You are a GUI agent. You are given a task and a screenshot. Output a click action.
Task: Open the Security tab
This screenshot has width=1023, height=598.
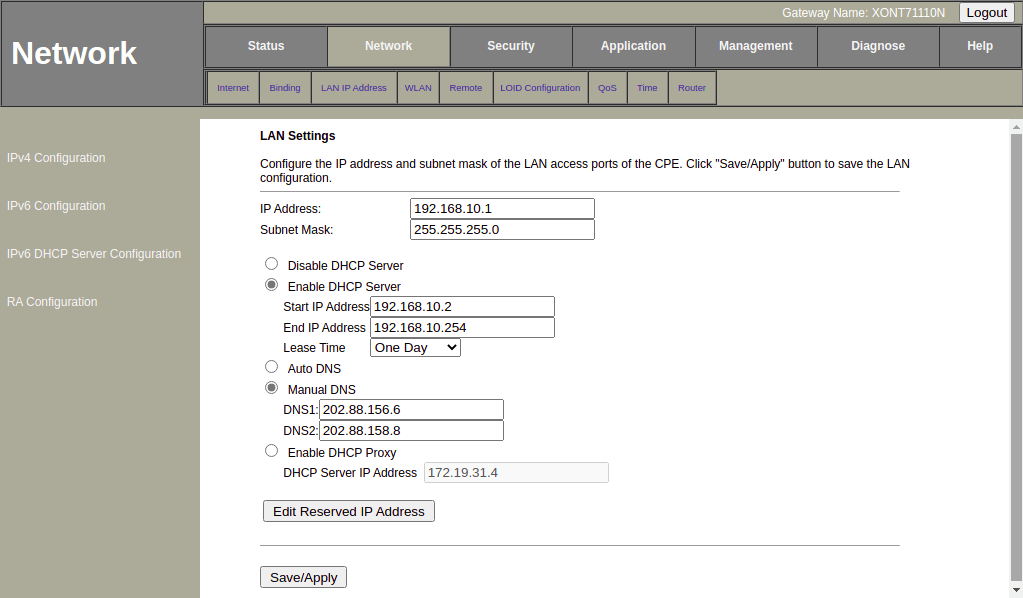511,46
